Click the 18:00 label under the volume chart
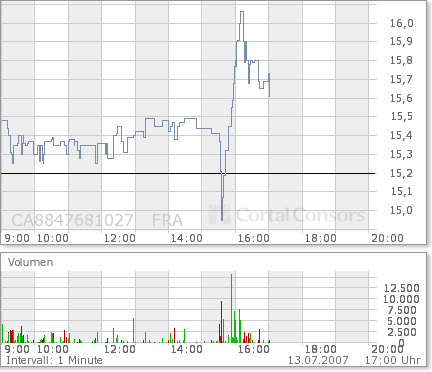 (x=321, y=349)
